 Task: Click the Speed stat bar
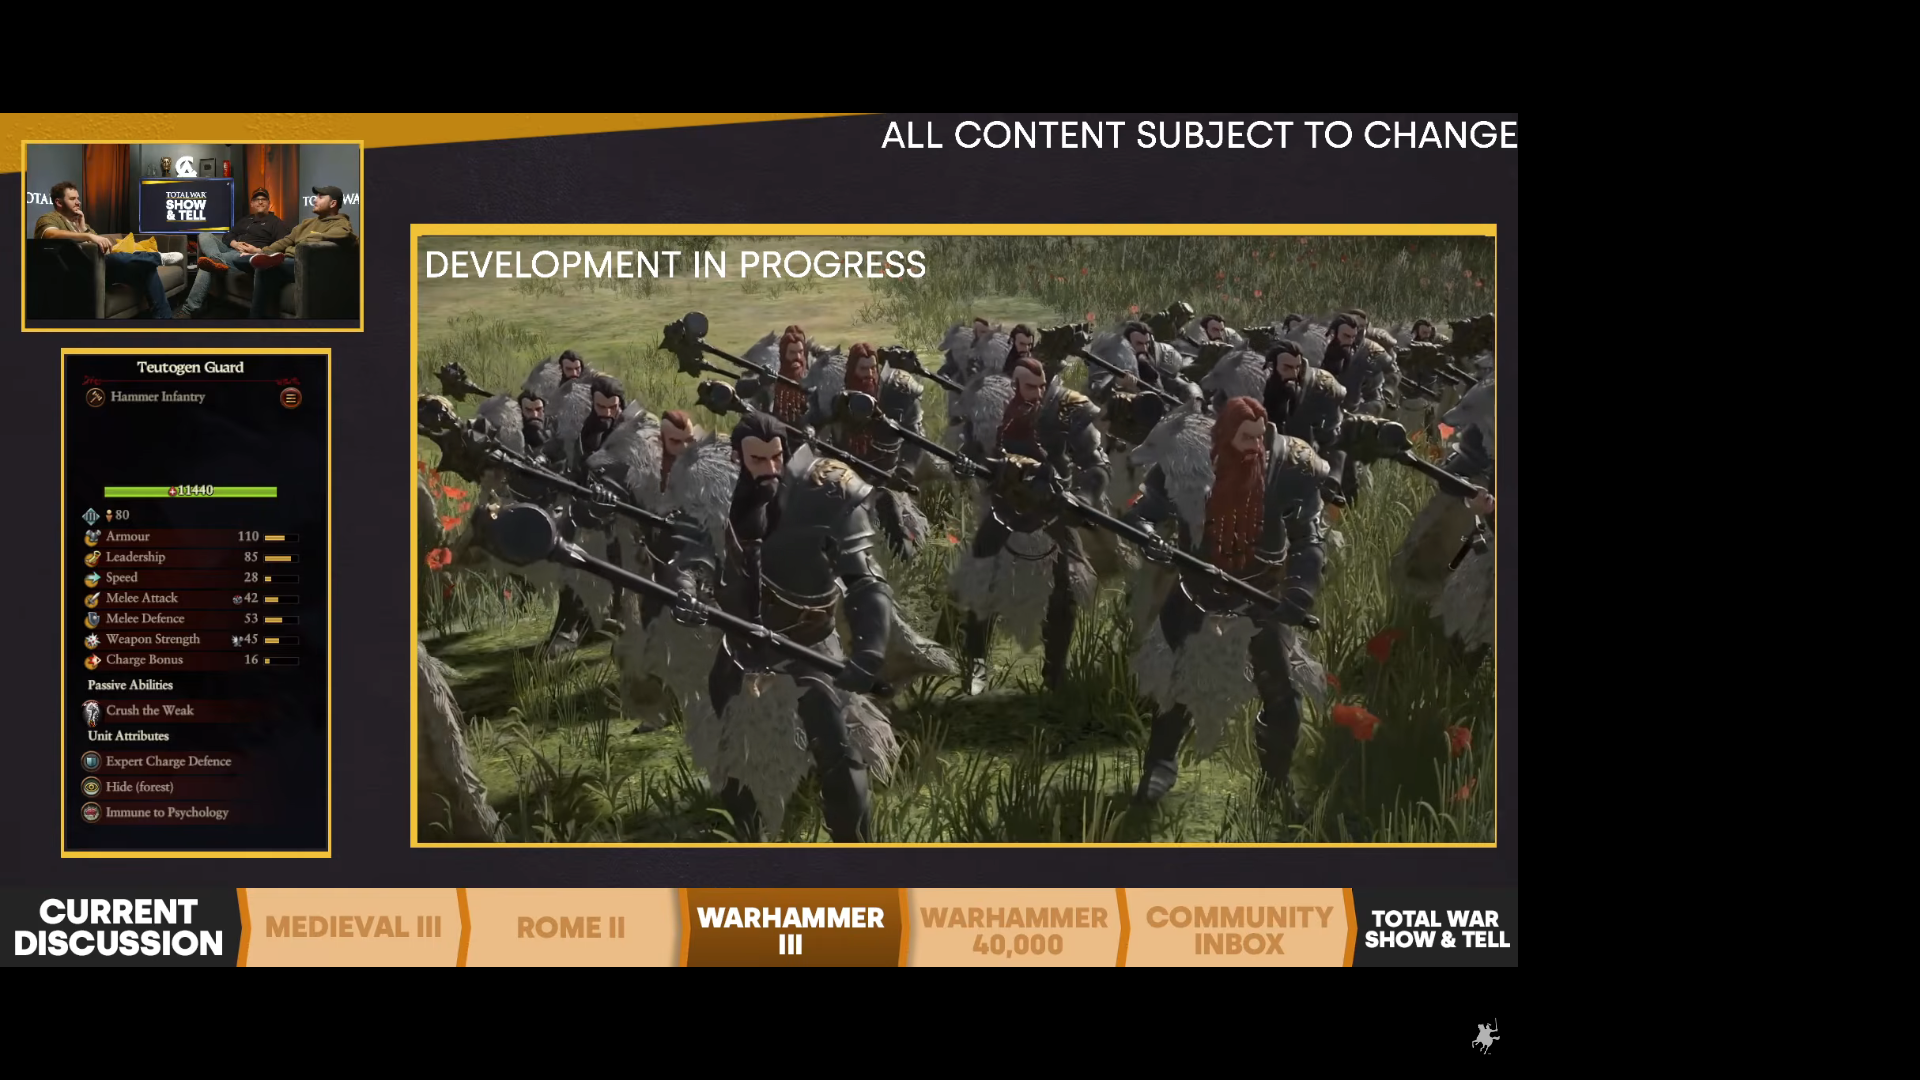pos(281,579)
